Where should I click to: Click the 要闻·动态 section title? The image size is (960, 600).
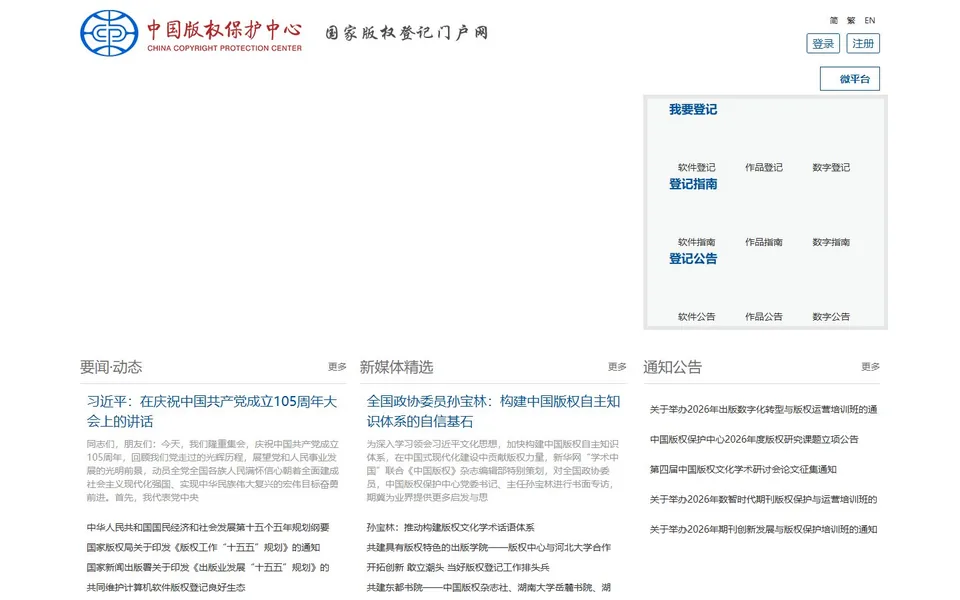pyautogui.click(x=111, y=367)
